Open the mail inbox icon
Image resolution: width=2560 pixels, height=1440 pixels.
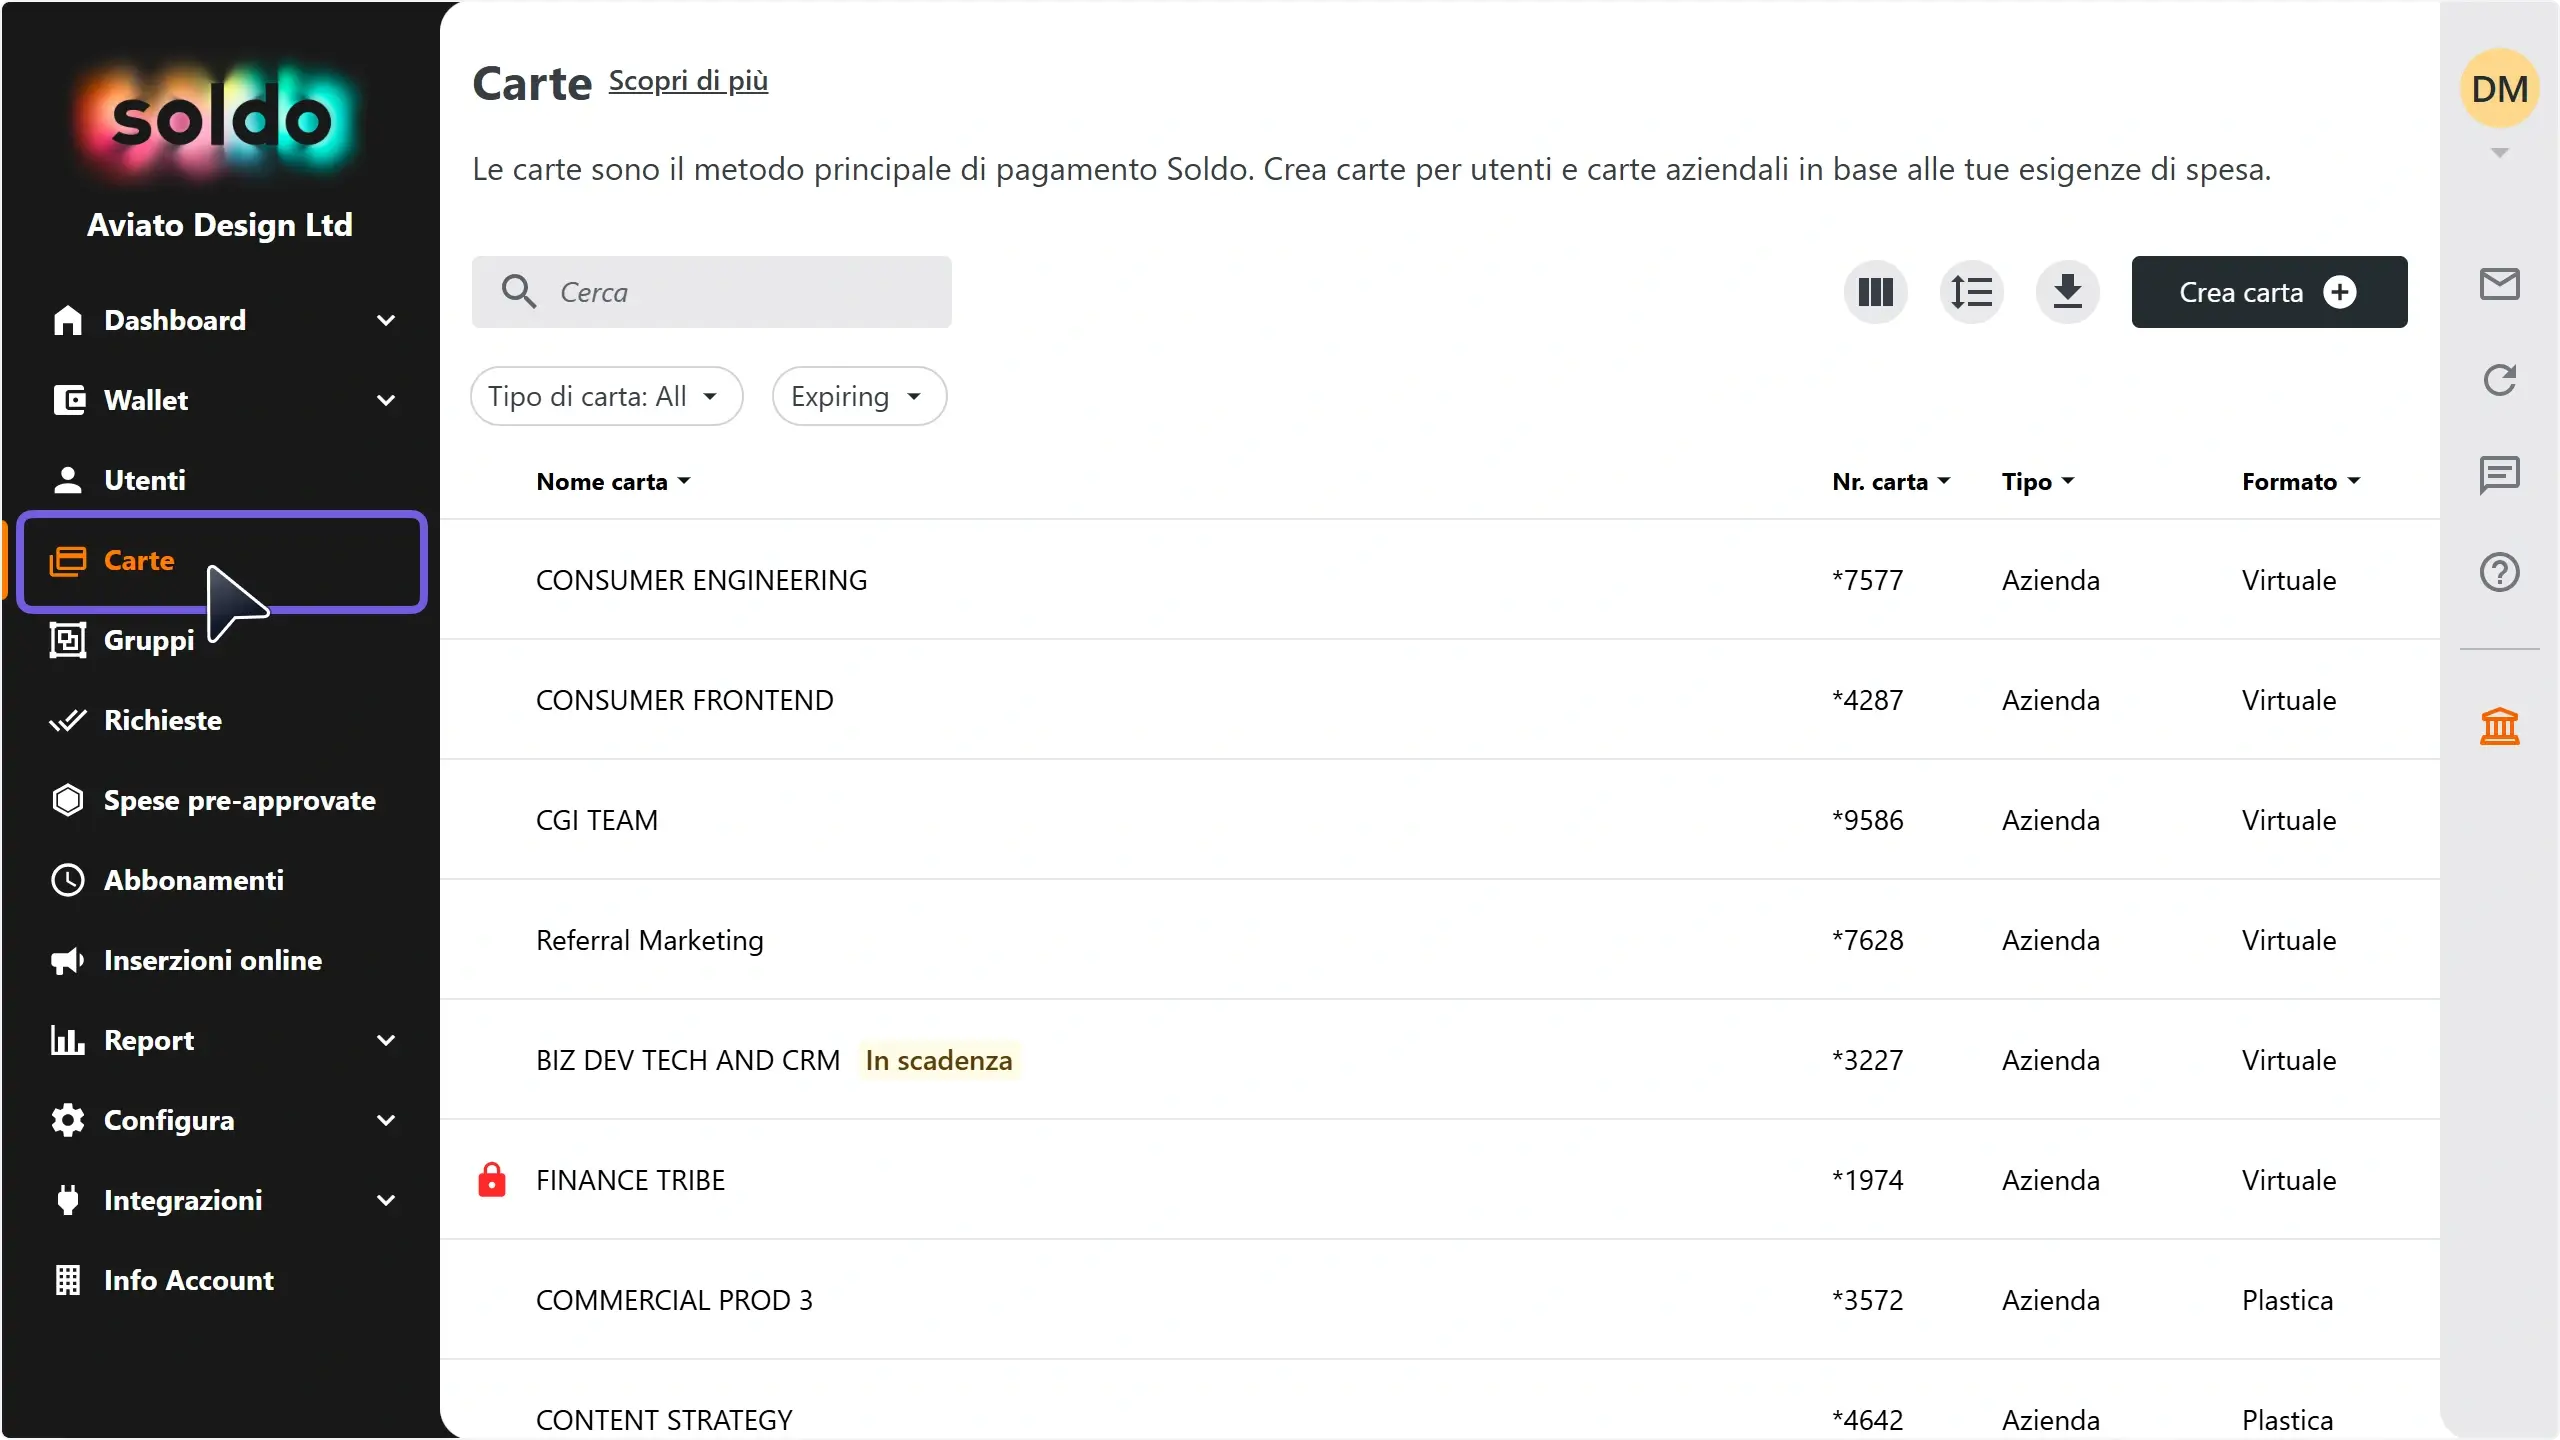2499,284
